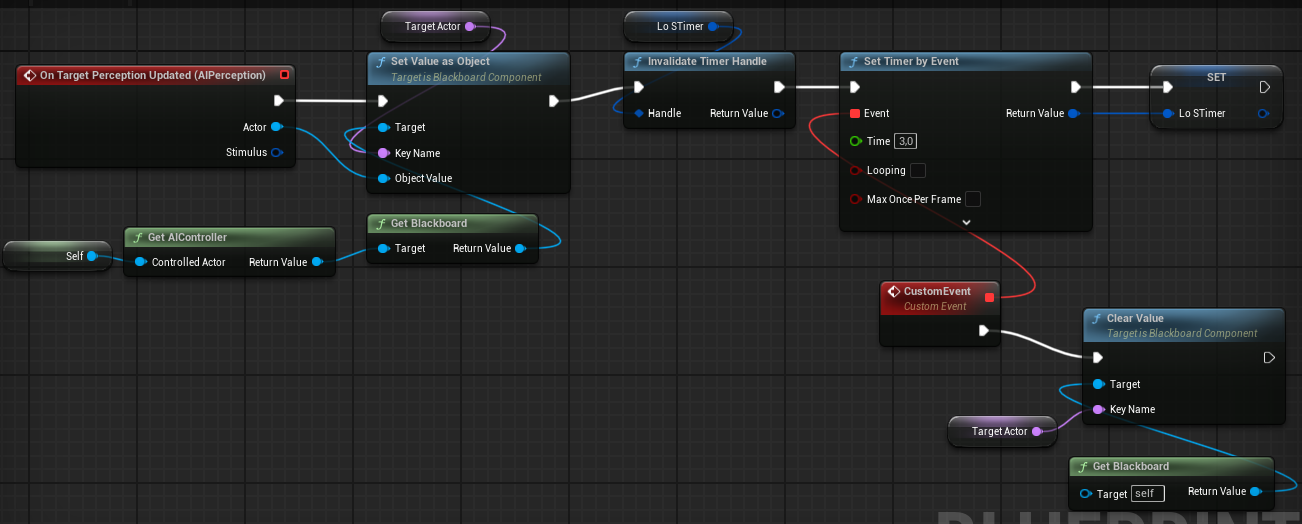
Task: Enable the Max Once Per Frame checkbox
Action: click(x=972, y=199)
